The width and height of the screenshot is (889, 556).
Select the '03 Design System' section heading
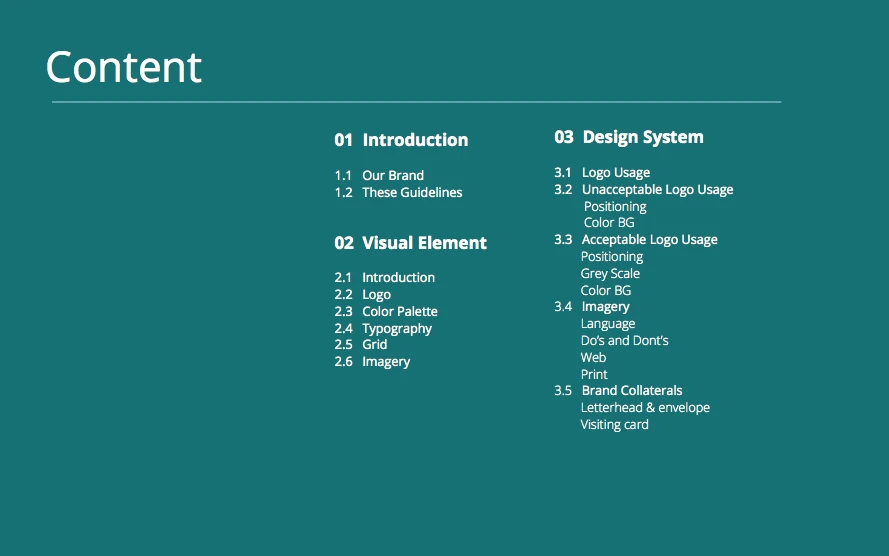(x=629, y=137)
